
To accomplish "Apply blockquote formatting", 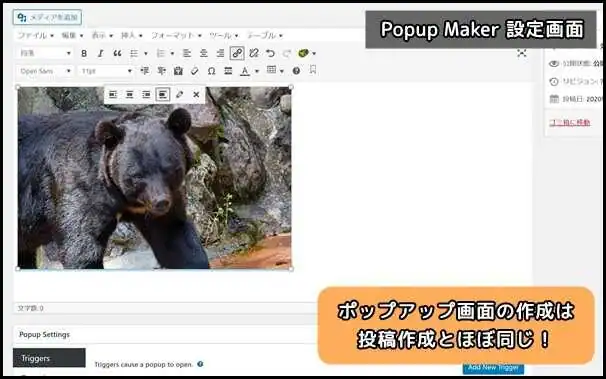I will tap(117, 53).
